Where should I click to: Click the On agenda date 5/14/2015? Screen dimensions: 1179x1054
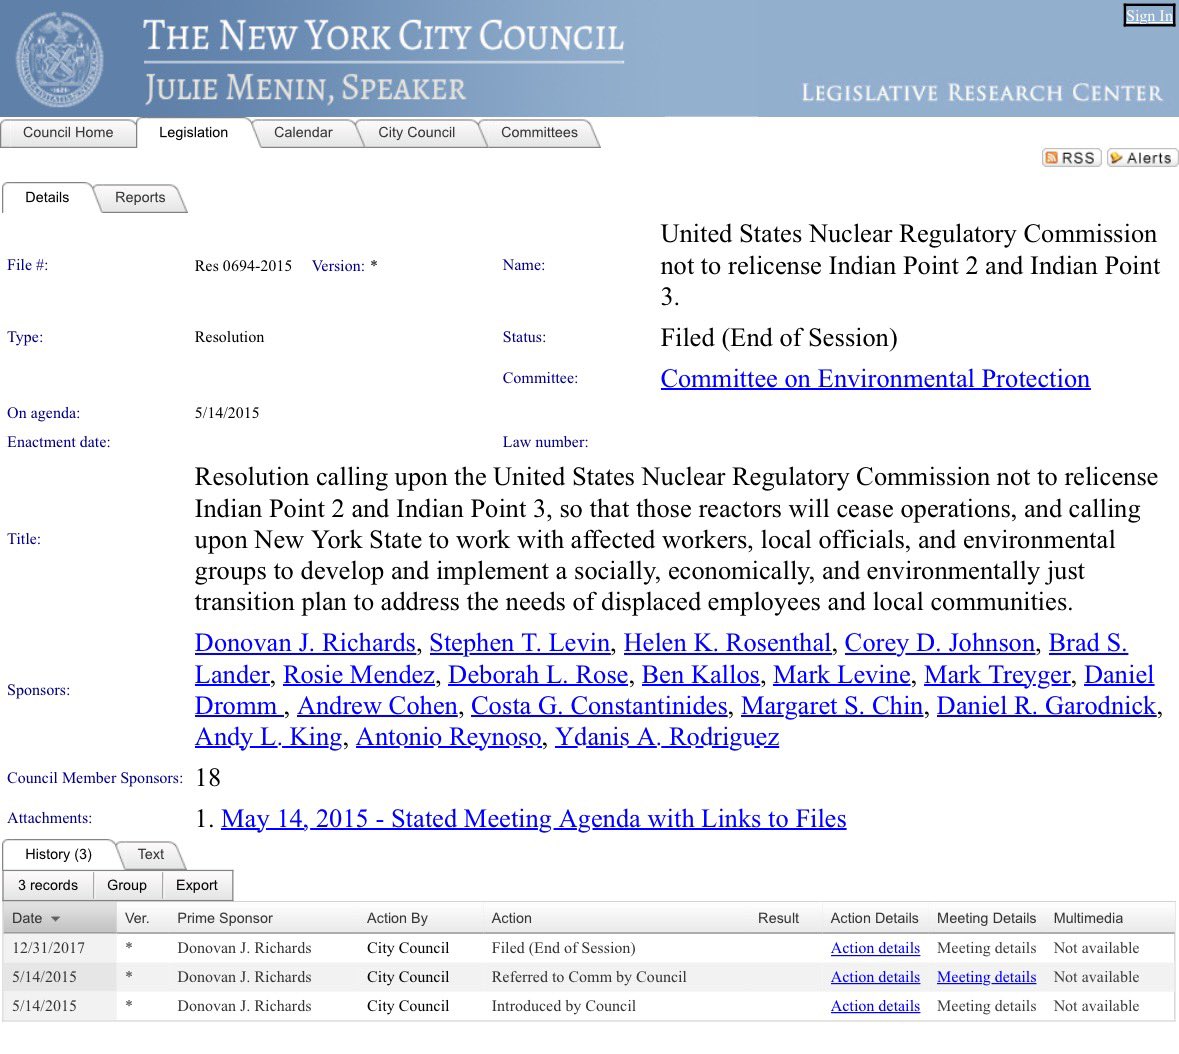click(227, 413)
